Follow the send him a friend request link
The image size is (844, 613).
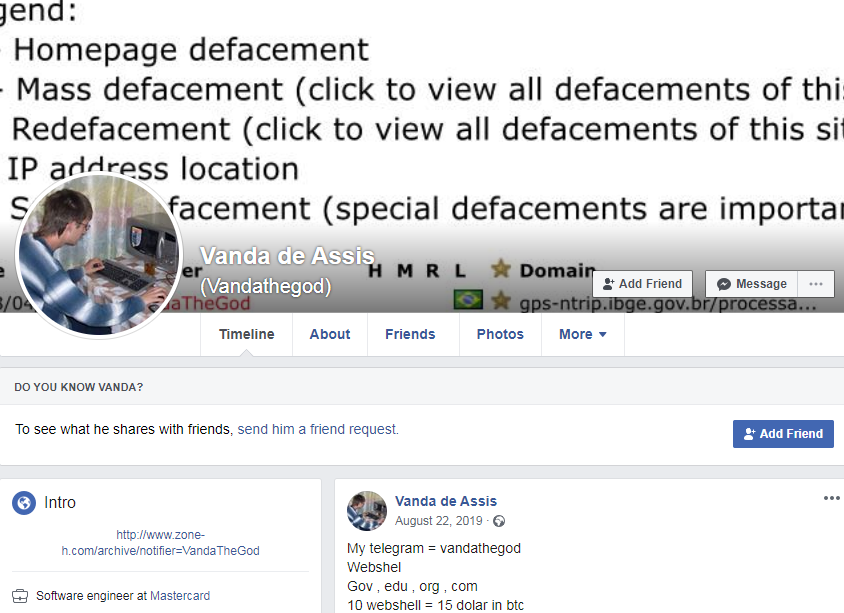(318, 429)
